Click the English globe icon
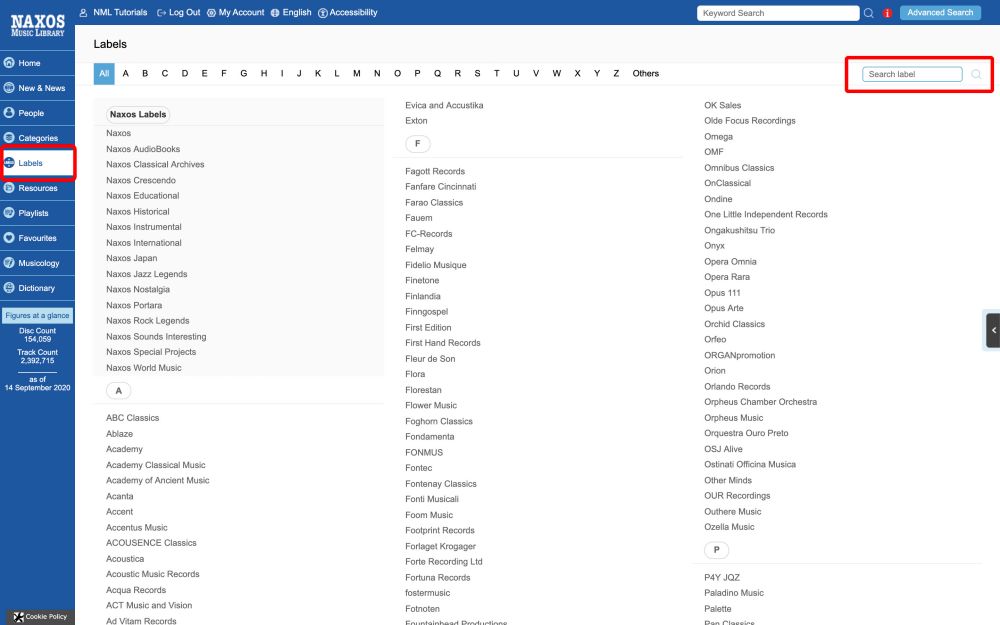This screenshot has width=1000, height=625. click(275, 12)
